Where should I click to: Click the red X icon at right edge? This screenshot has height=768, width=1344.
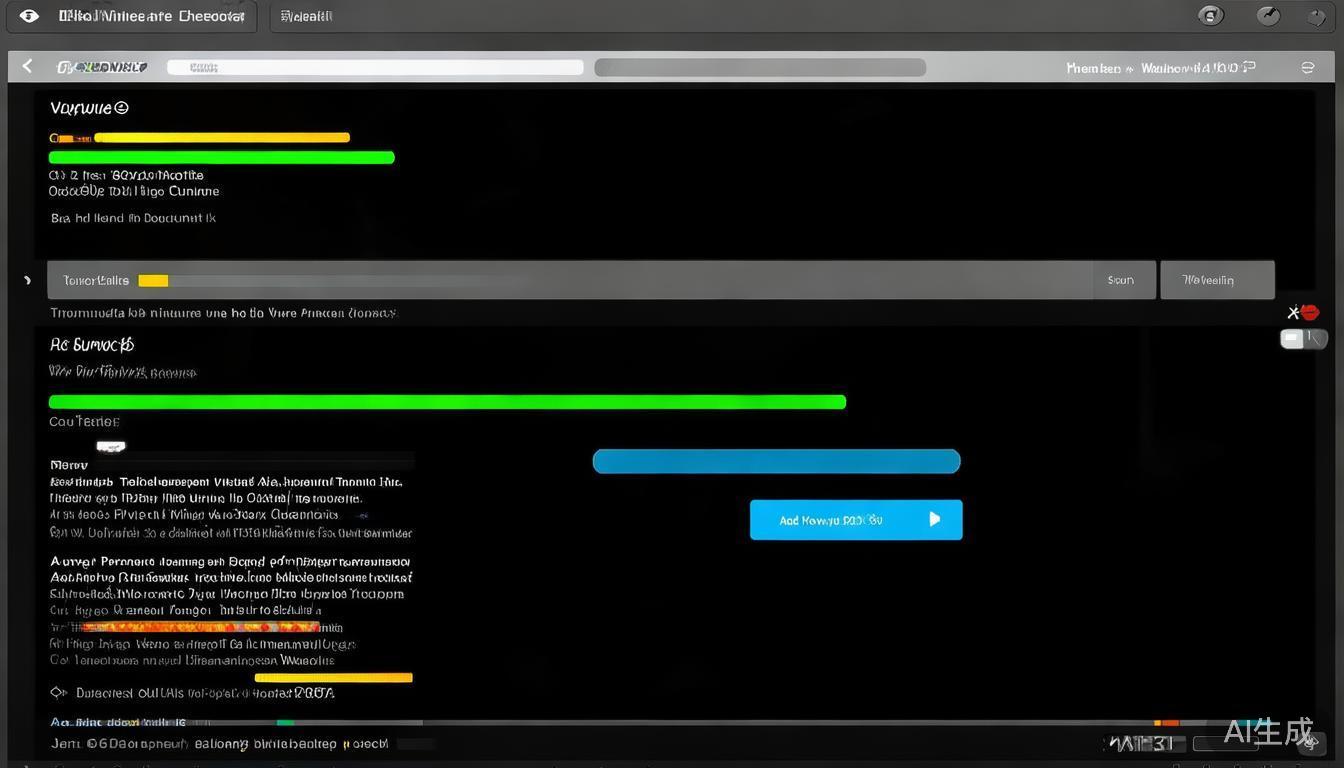pyautogui.click(x=1302, y=313)
